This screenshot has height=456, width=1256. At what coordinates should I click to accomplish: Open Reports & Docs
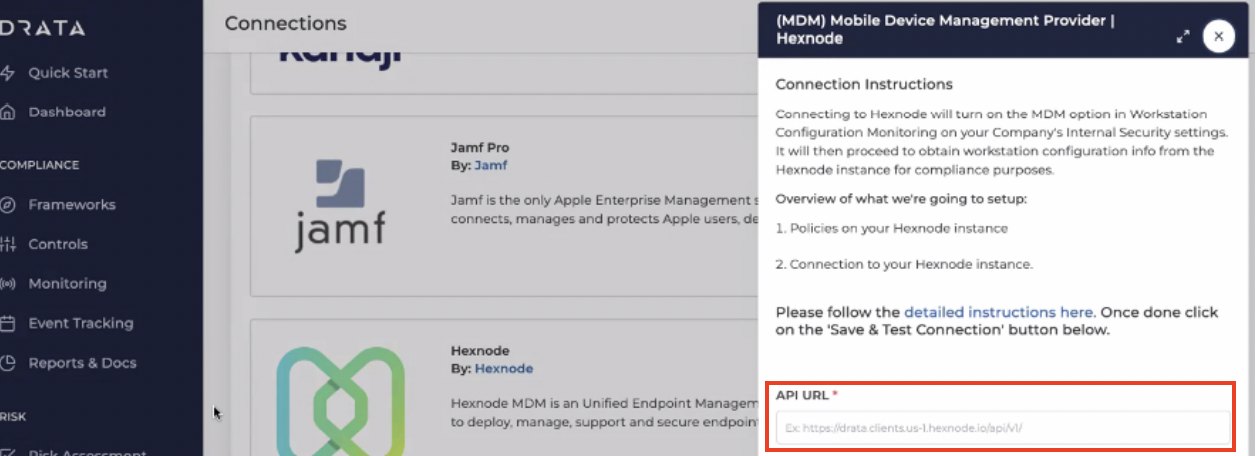pyautogui.click(x=82, y=363)
